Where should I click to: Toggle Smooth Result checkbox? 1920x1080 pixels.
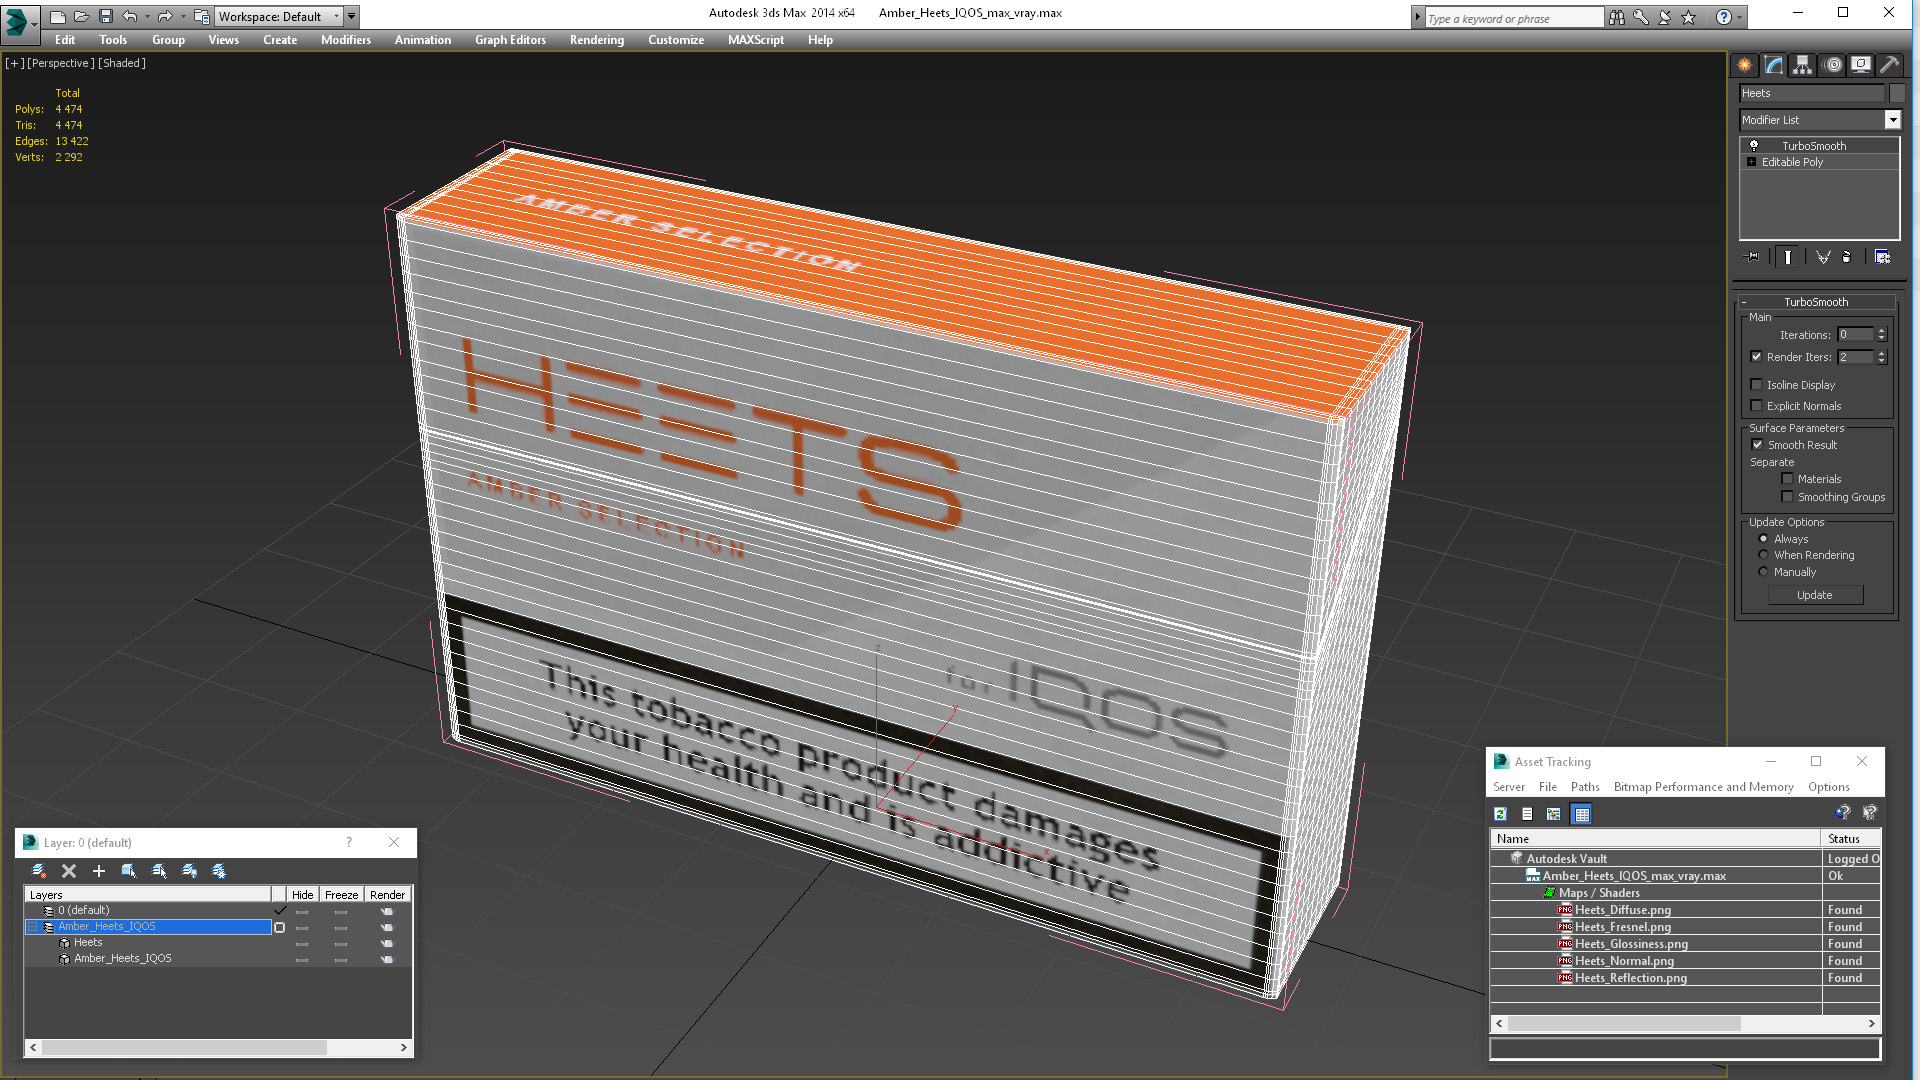click(1757, 445)
